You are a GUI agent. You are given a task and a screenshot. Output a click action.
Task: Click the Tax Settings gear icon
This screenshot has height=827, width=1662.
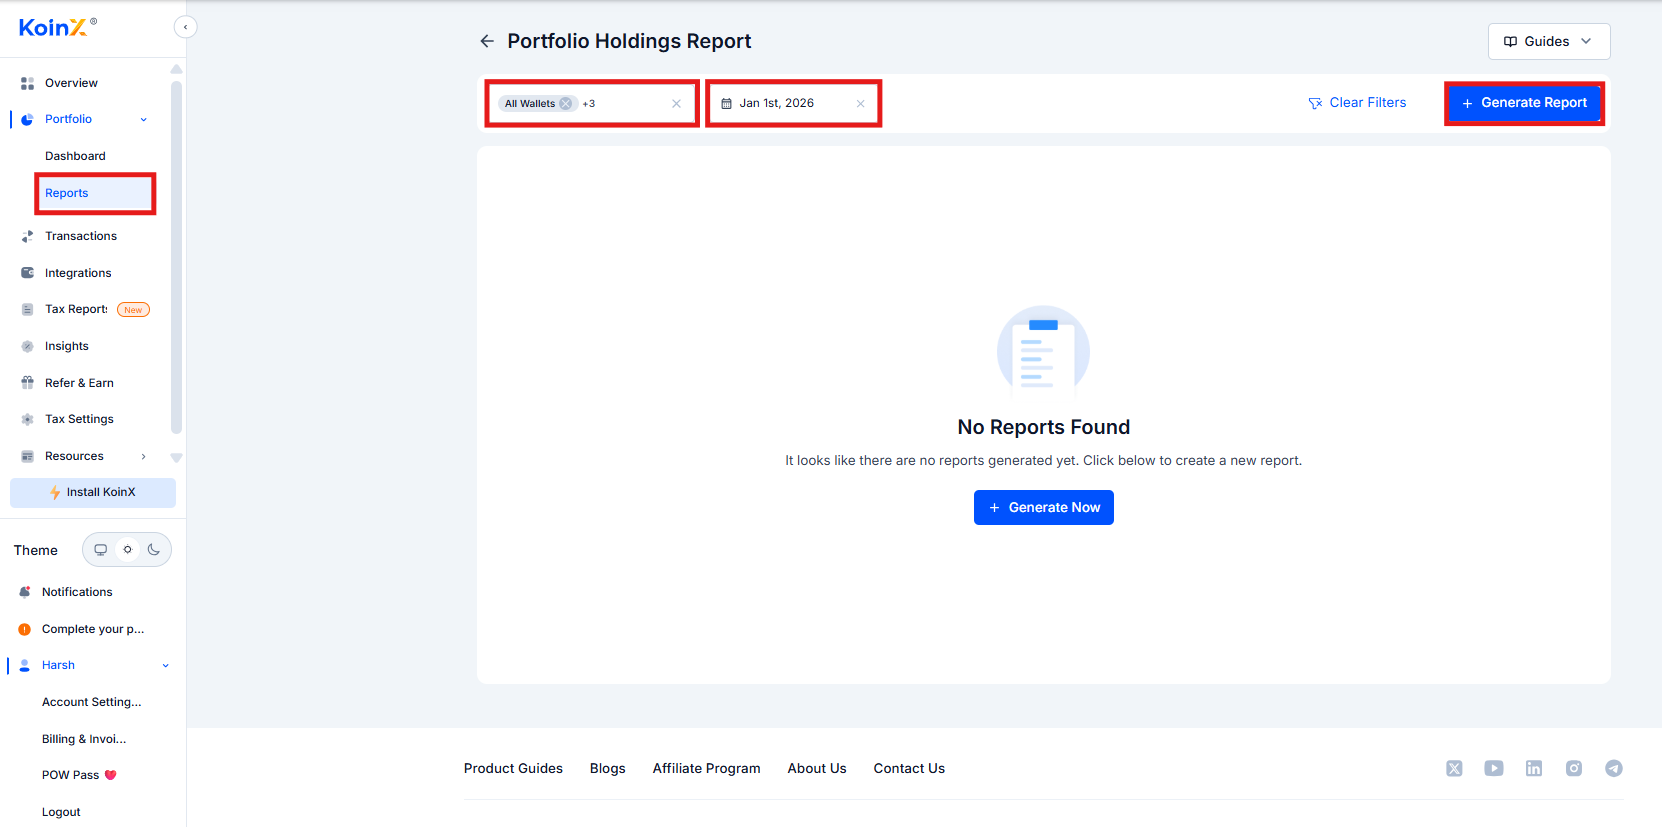pyautogui.click(x=27, y=419)
